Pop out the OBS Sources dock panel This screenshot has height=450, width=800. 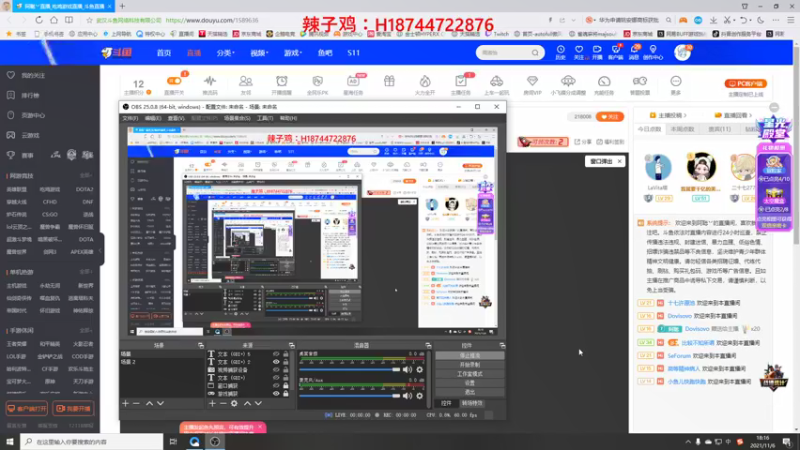(x=291, y=345)
